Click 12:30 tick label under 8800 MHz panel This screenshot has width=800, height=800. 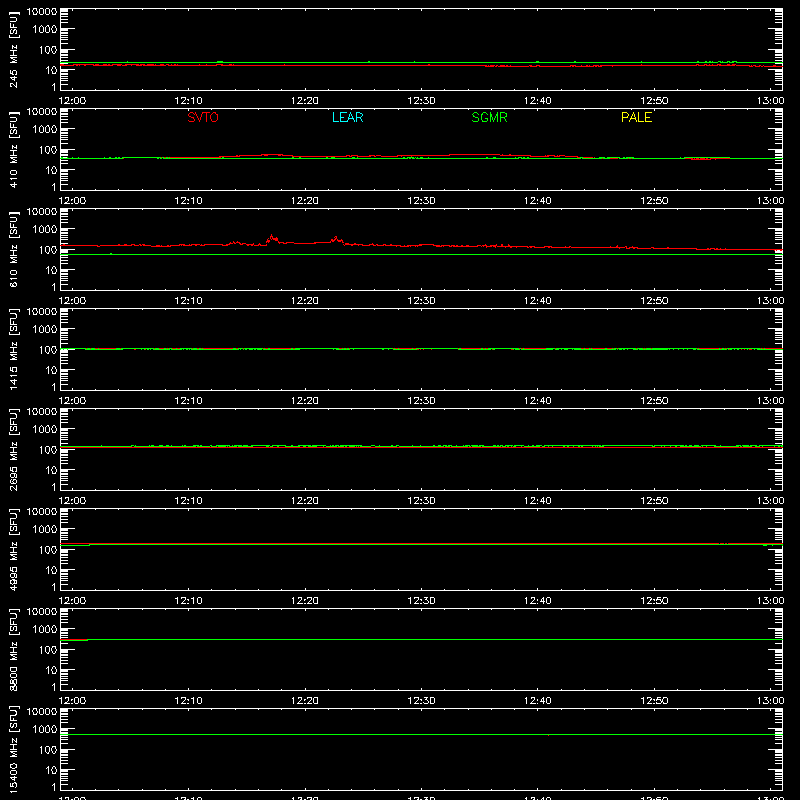[x=421, y=701]
